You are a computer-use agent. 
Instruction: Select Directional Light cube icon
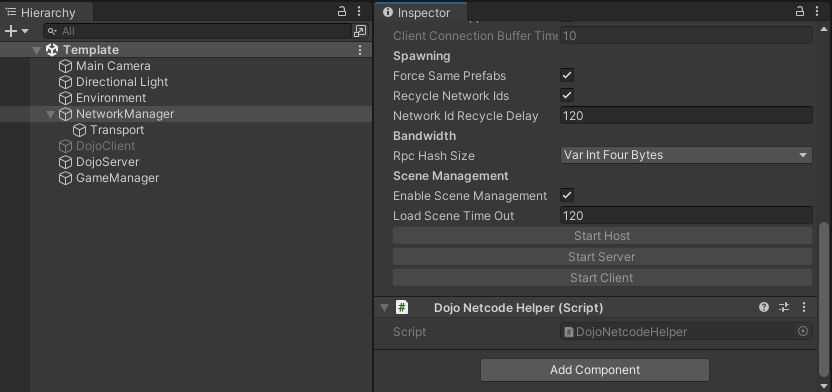(65, 82)
